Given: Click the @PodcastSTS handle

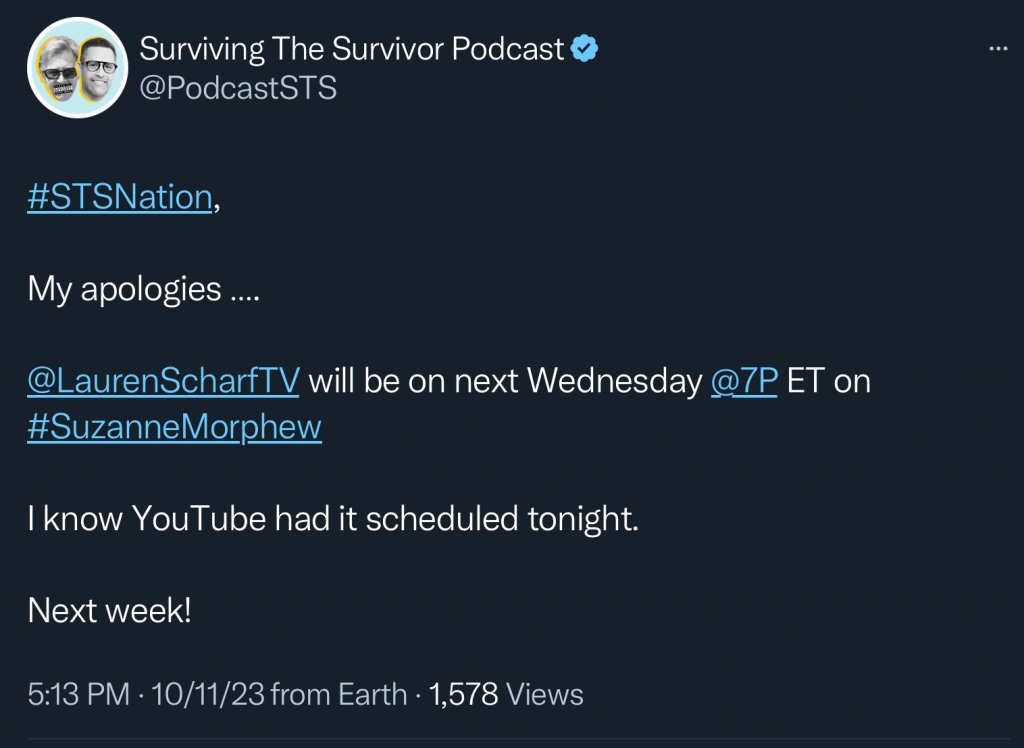Looking at the screenshot, I should tap(238, 88).
